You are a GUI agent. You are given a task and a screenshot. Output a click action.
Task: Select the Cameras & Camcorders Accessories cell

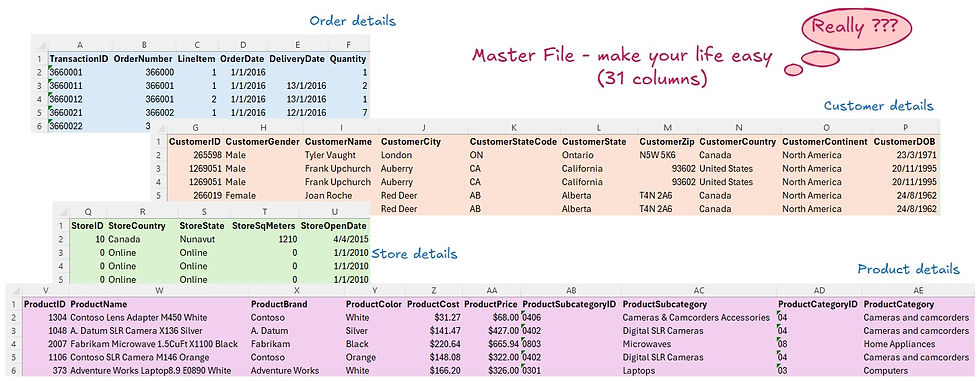pyautogui.click(x=698, y=317)
